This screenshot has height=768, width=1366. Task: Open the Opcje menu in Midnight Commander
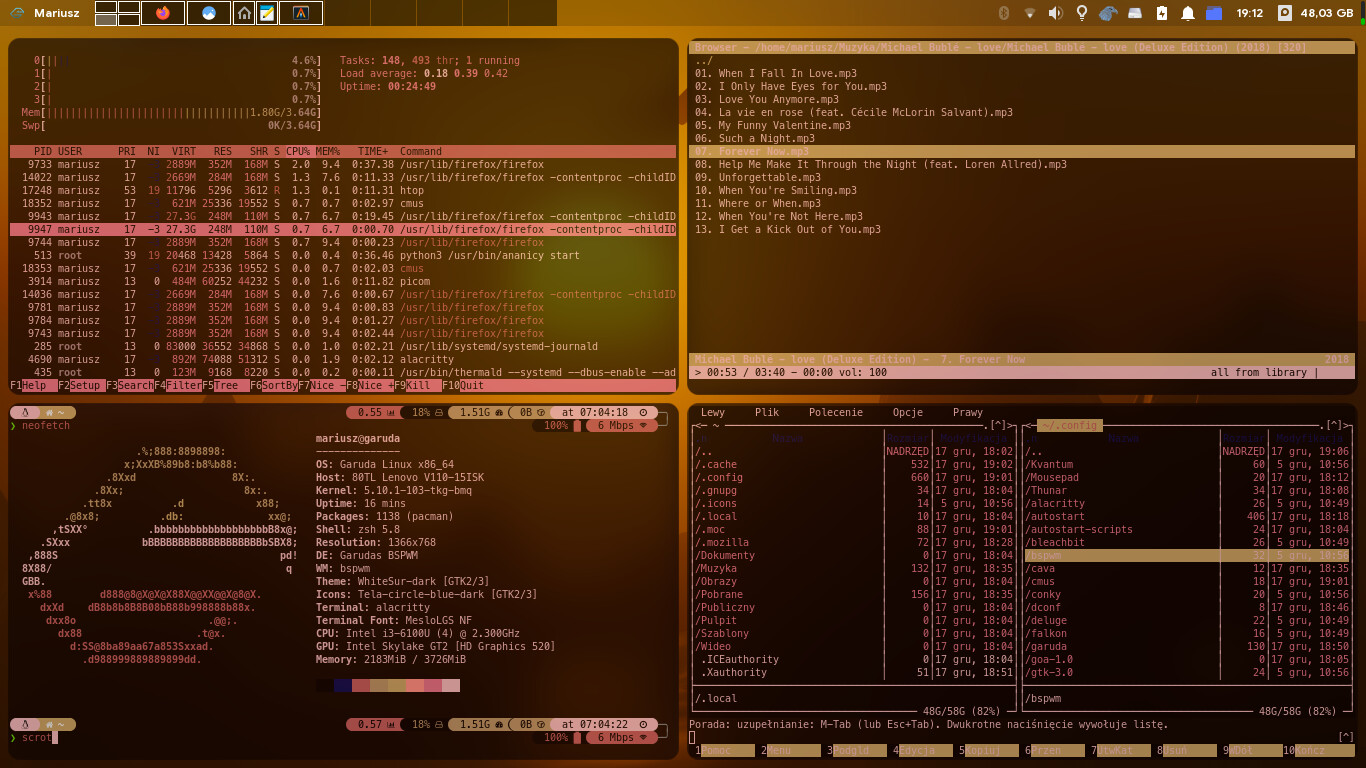click(905, 411)
